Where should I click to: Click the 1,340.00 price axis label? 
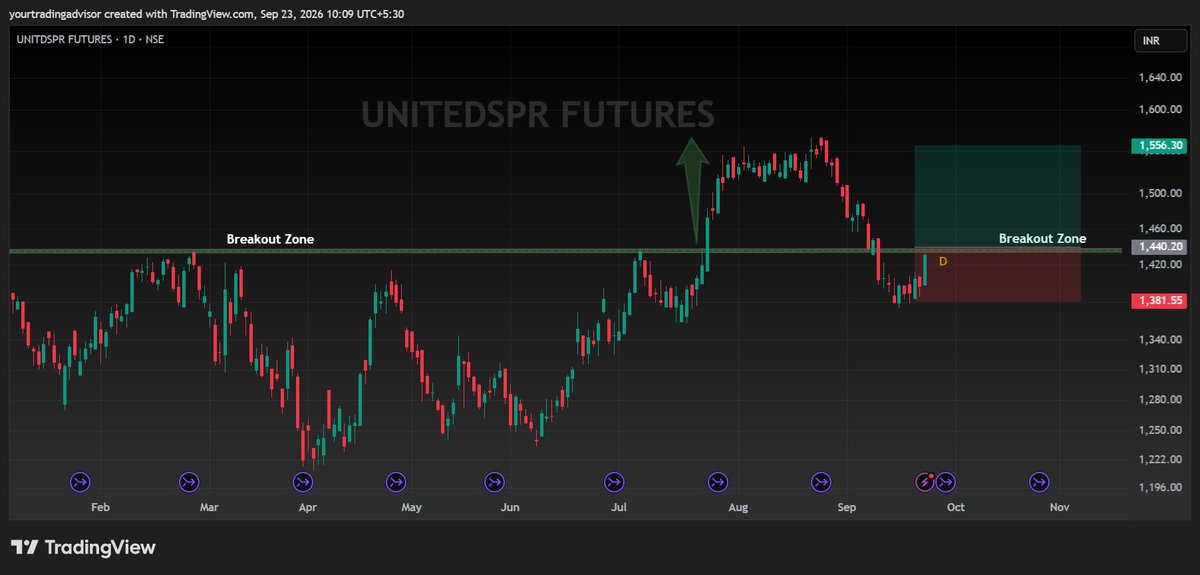click(1160, 339)
